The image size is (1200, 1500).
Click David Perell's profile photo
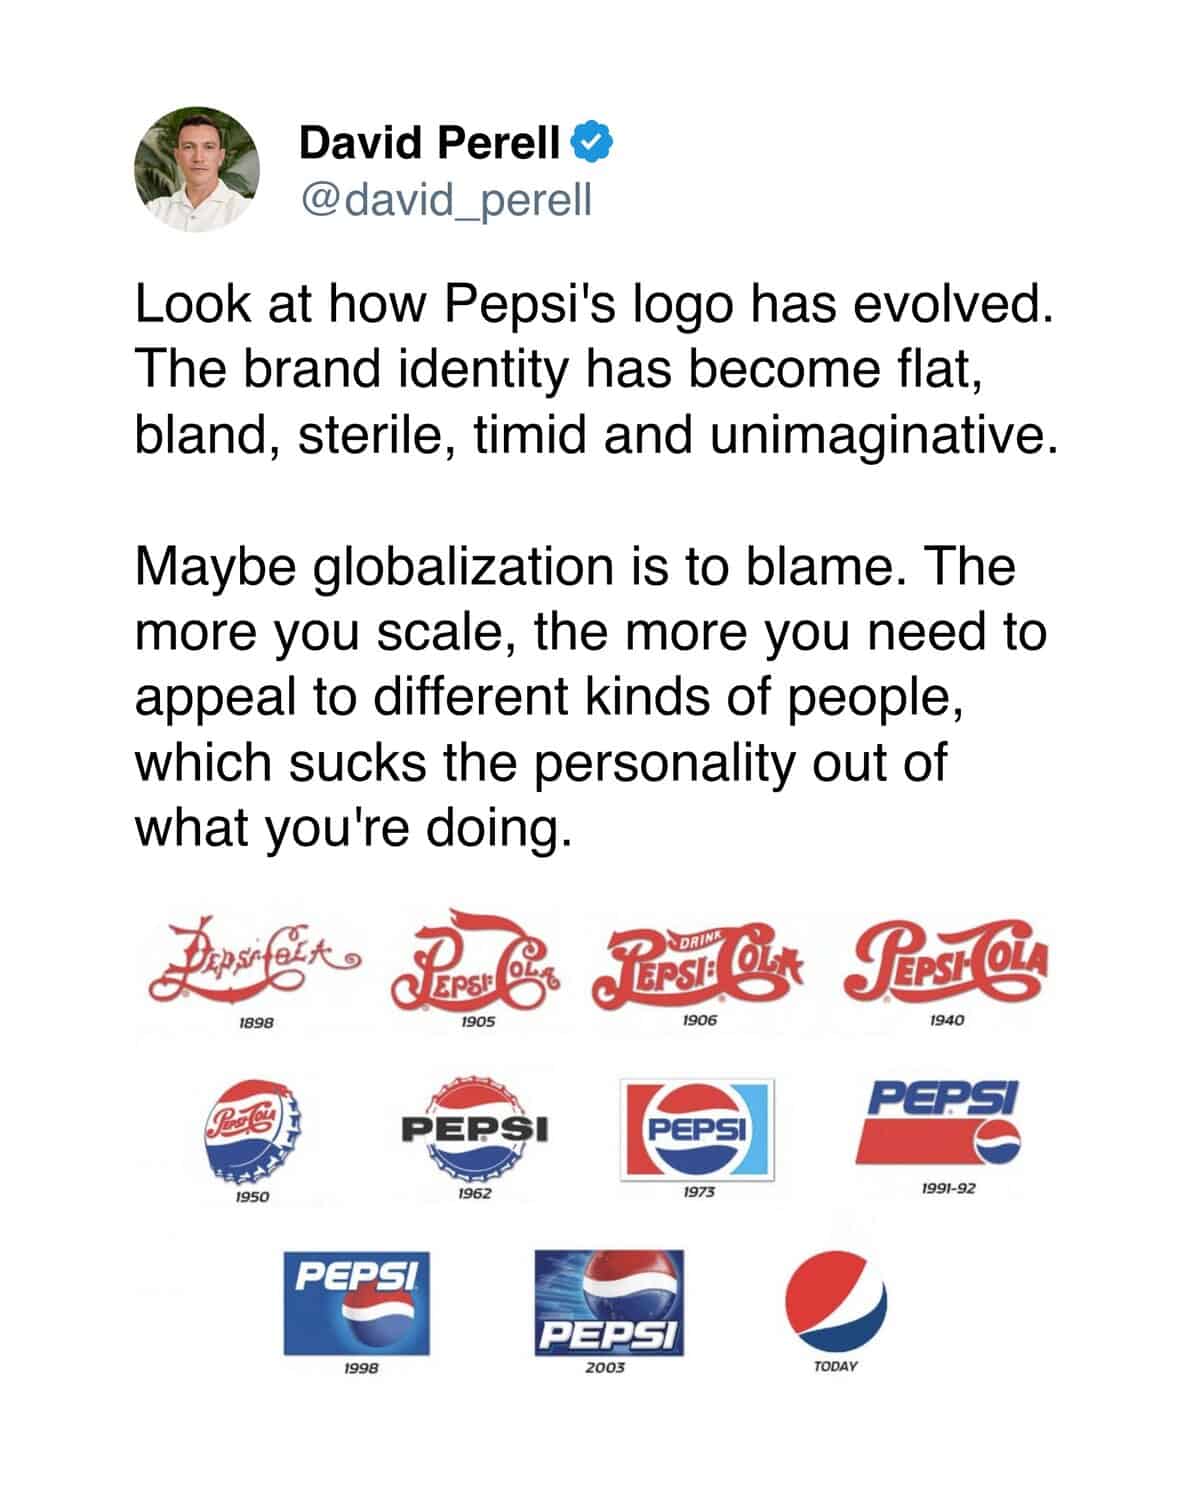point(197,169)
